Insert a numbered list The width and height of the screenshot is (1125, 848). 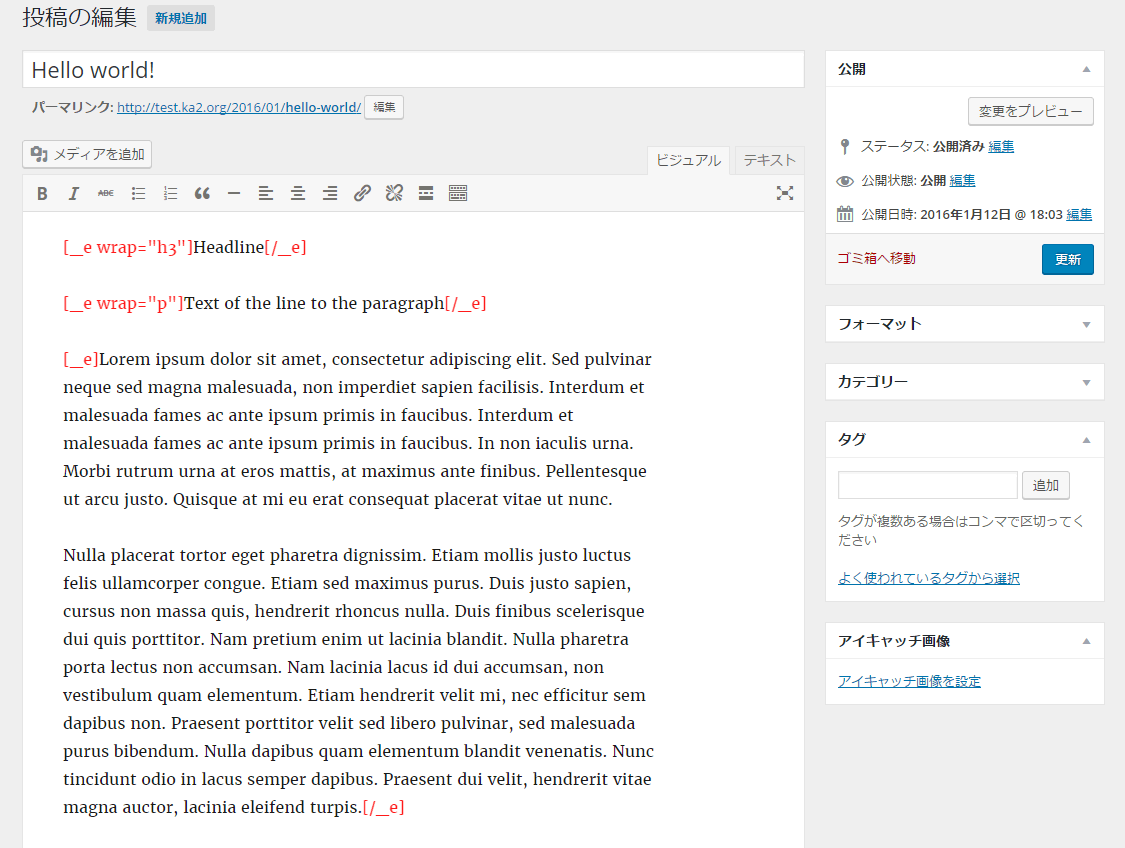coord(170,194)
